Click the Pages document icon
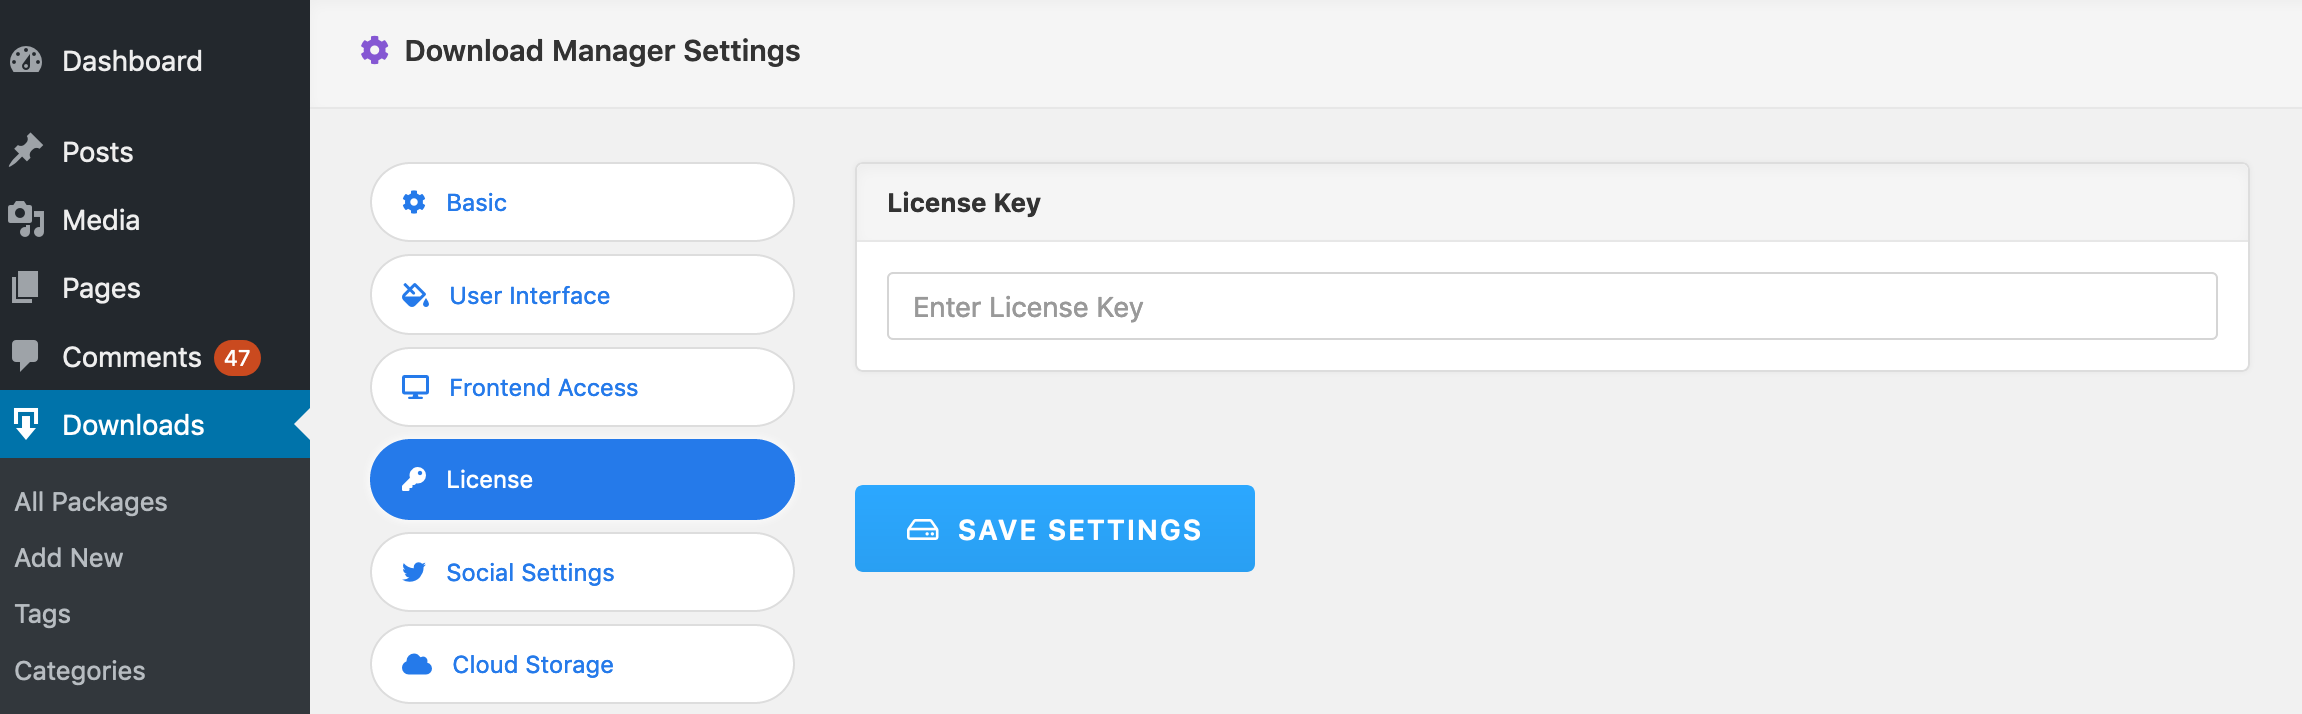This screenshot has width=2302, height=714. pyautogui.click(x=27, y=287)
